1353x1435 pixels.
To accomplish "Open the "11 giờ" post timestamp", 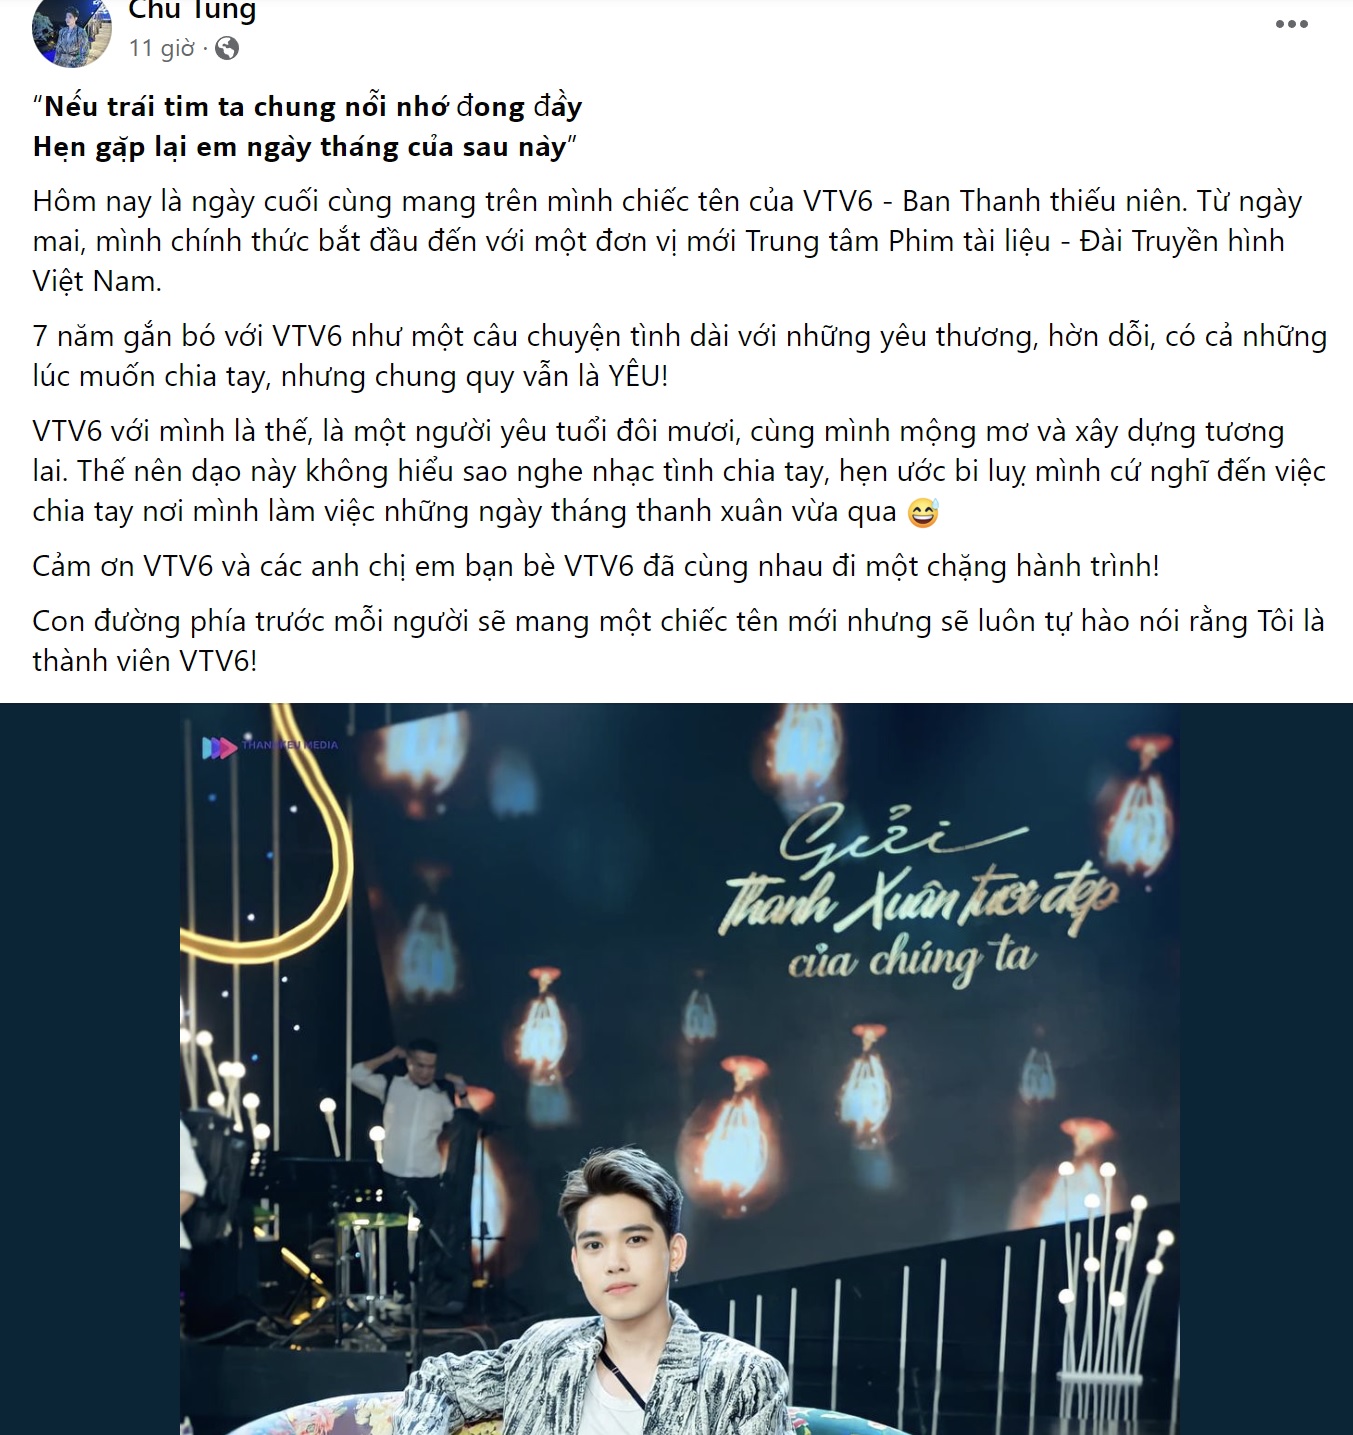I will click(x=162, y=48).
